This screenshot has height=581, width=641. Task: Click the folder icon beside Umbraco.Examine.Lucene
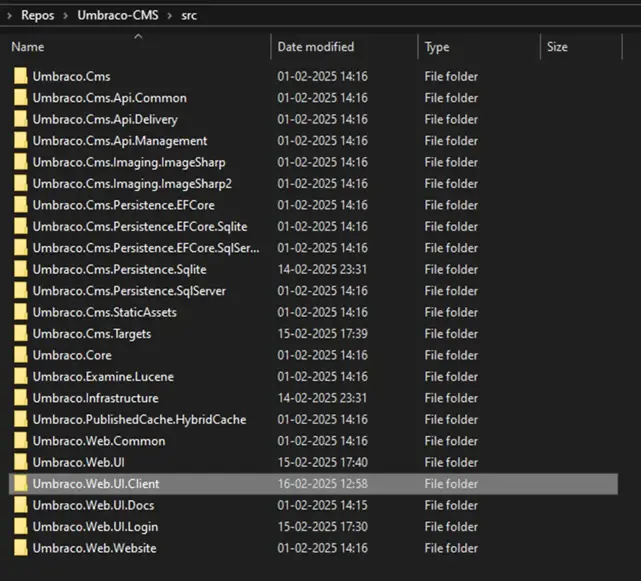tap(20, 377)
